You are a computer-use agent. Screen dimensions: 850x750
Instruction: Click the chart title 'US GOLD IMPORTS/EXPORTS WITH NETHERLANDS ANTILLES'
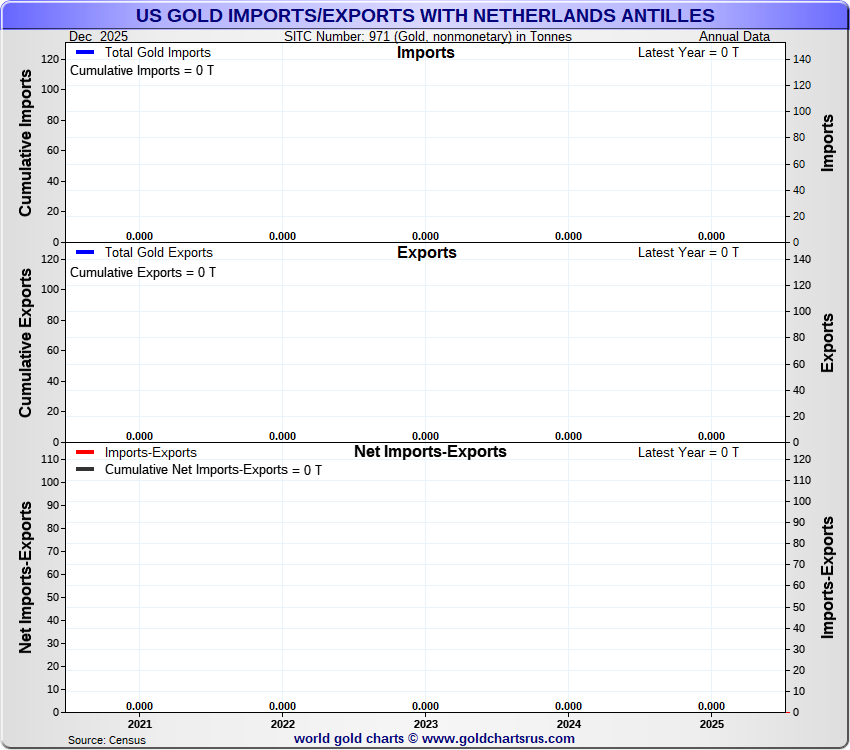click(425, 16)
